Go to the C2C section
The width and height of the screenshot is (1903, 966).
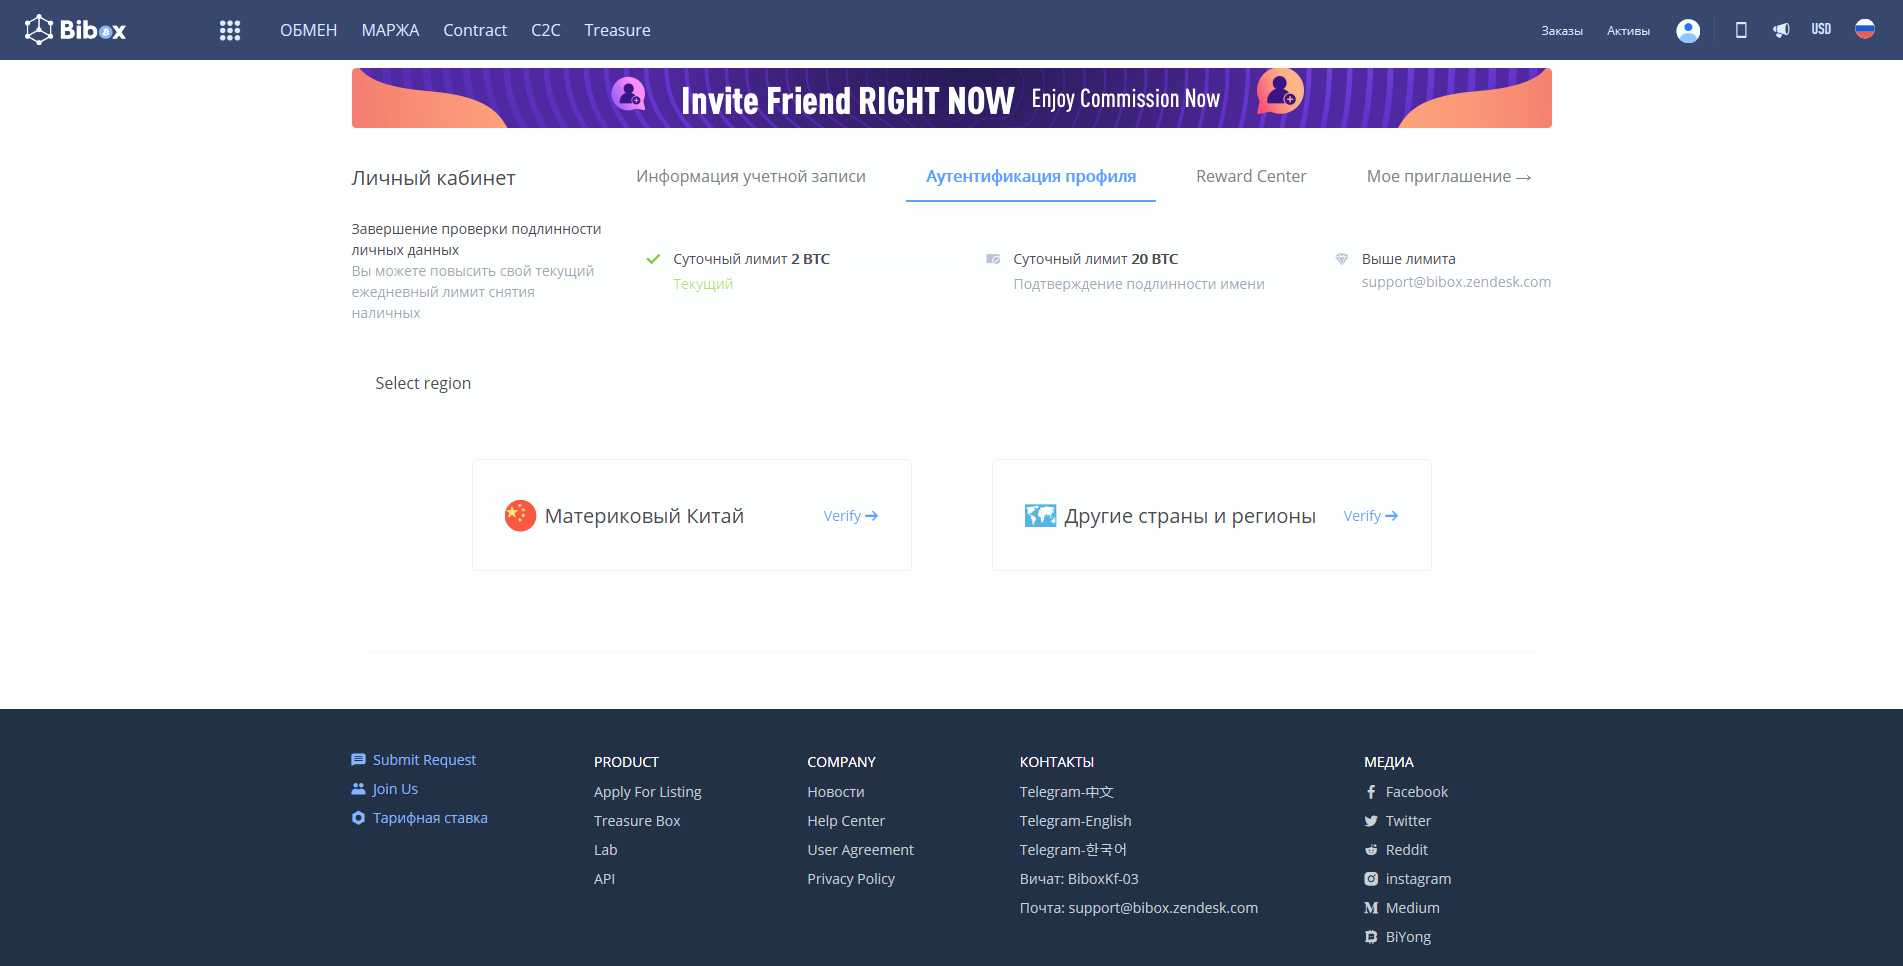tap(546, 30)
